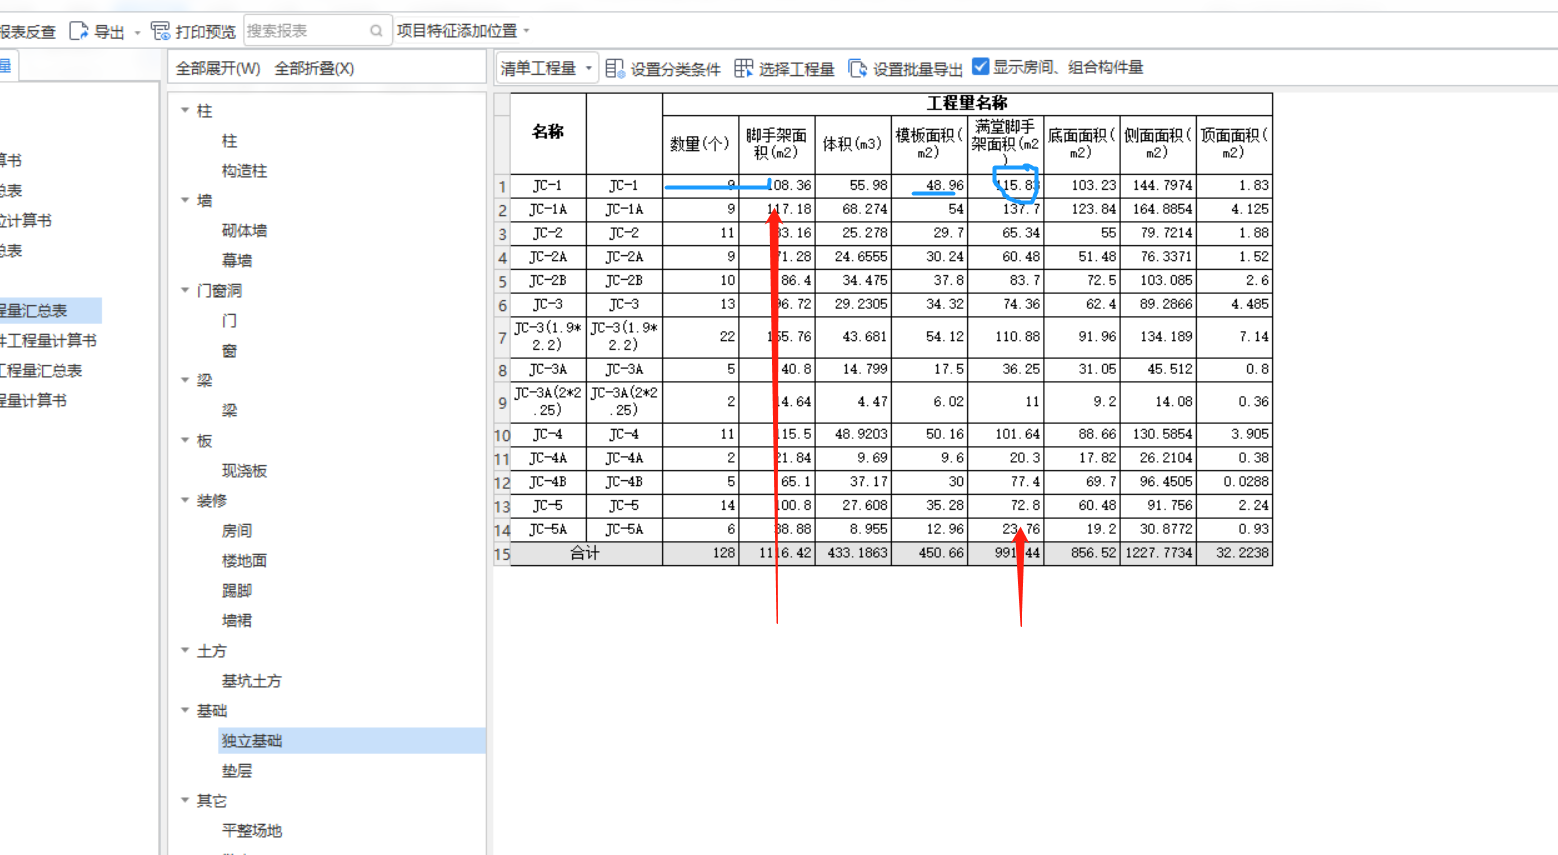The height and width of the screenshot is (855, 1558).
Task: Collapse the 门窗洞 tree group
Action: coord(185,290)
